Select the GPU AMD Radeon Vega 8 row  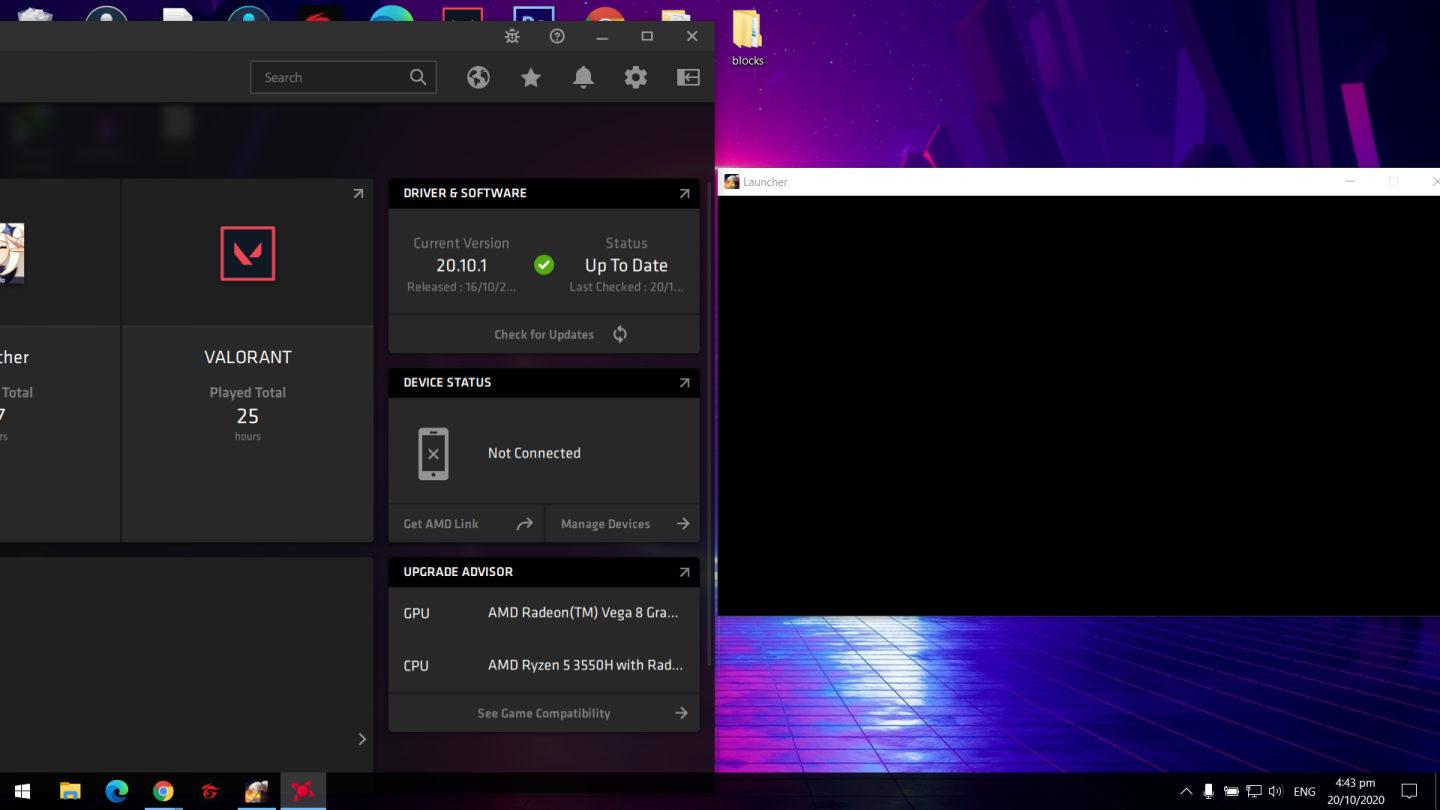(x=544, y=613)
